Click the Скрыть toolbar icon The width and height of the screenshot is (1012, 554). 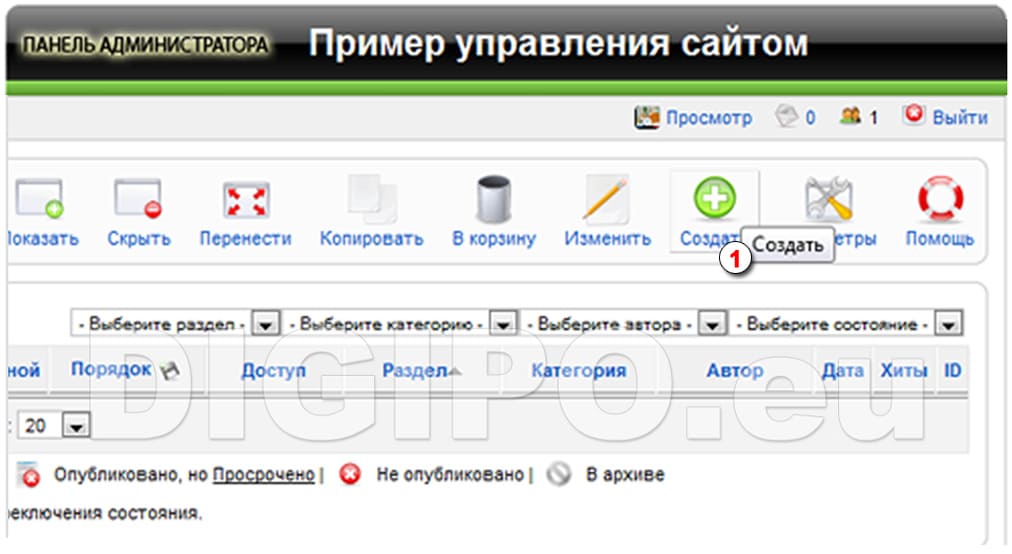(x=137, y=198)
